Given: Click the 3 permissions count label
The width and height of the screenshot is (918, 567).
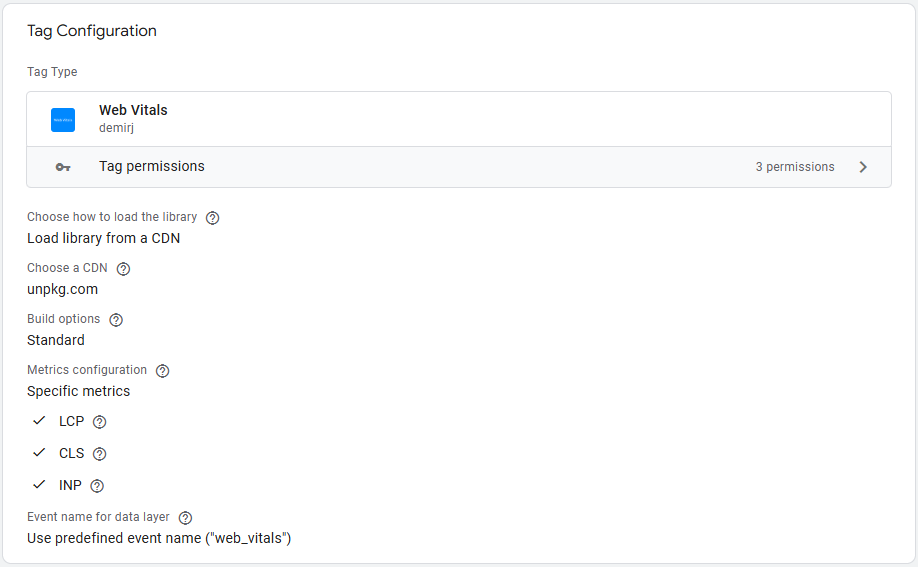Looking at the screenshot, I should point(794,167).
